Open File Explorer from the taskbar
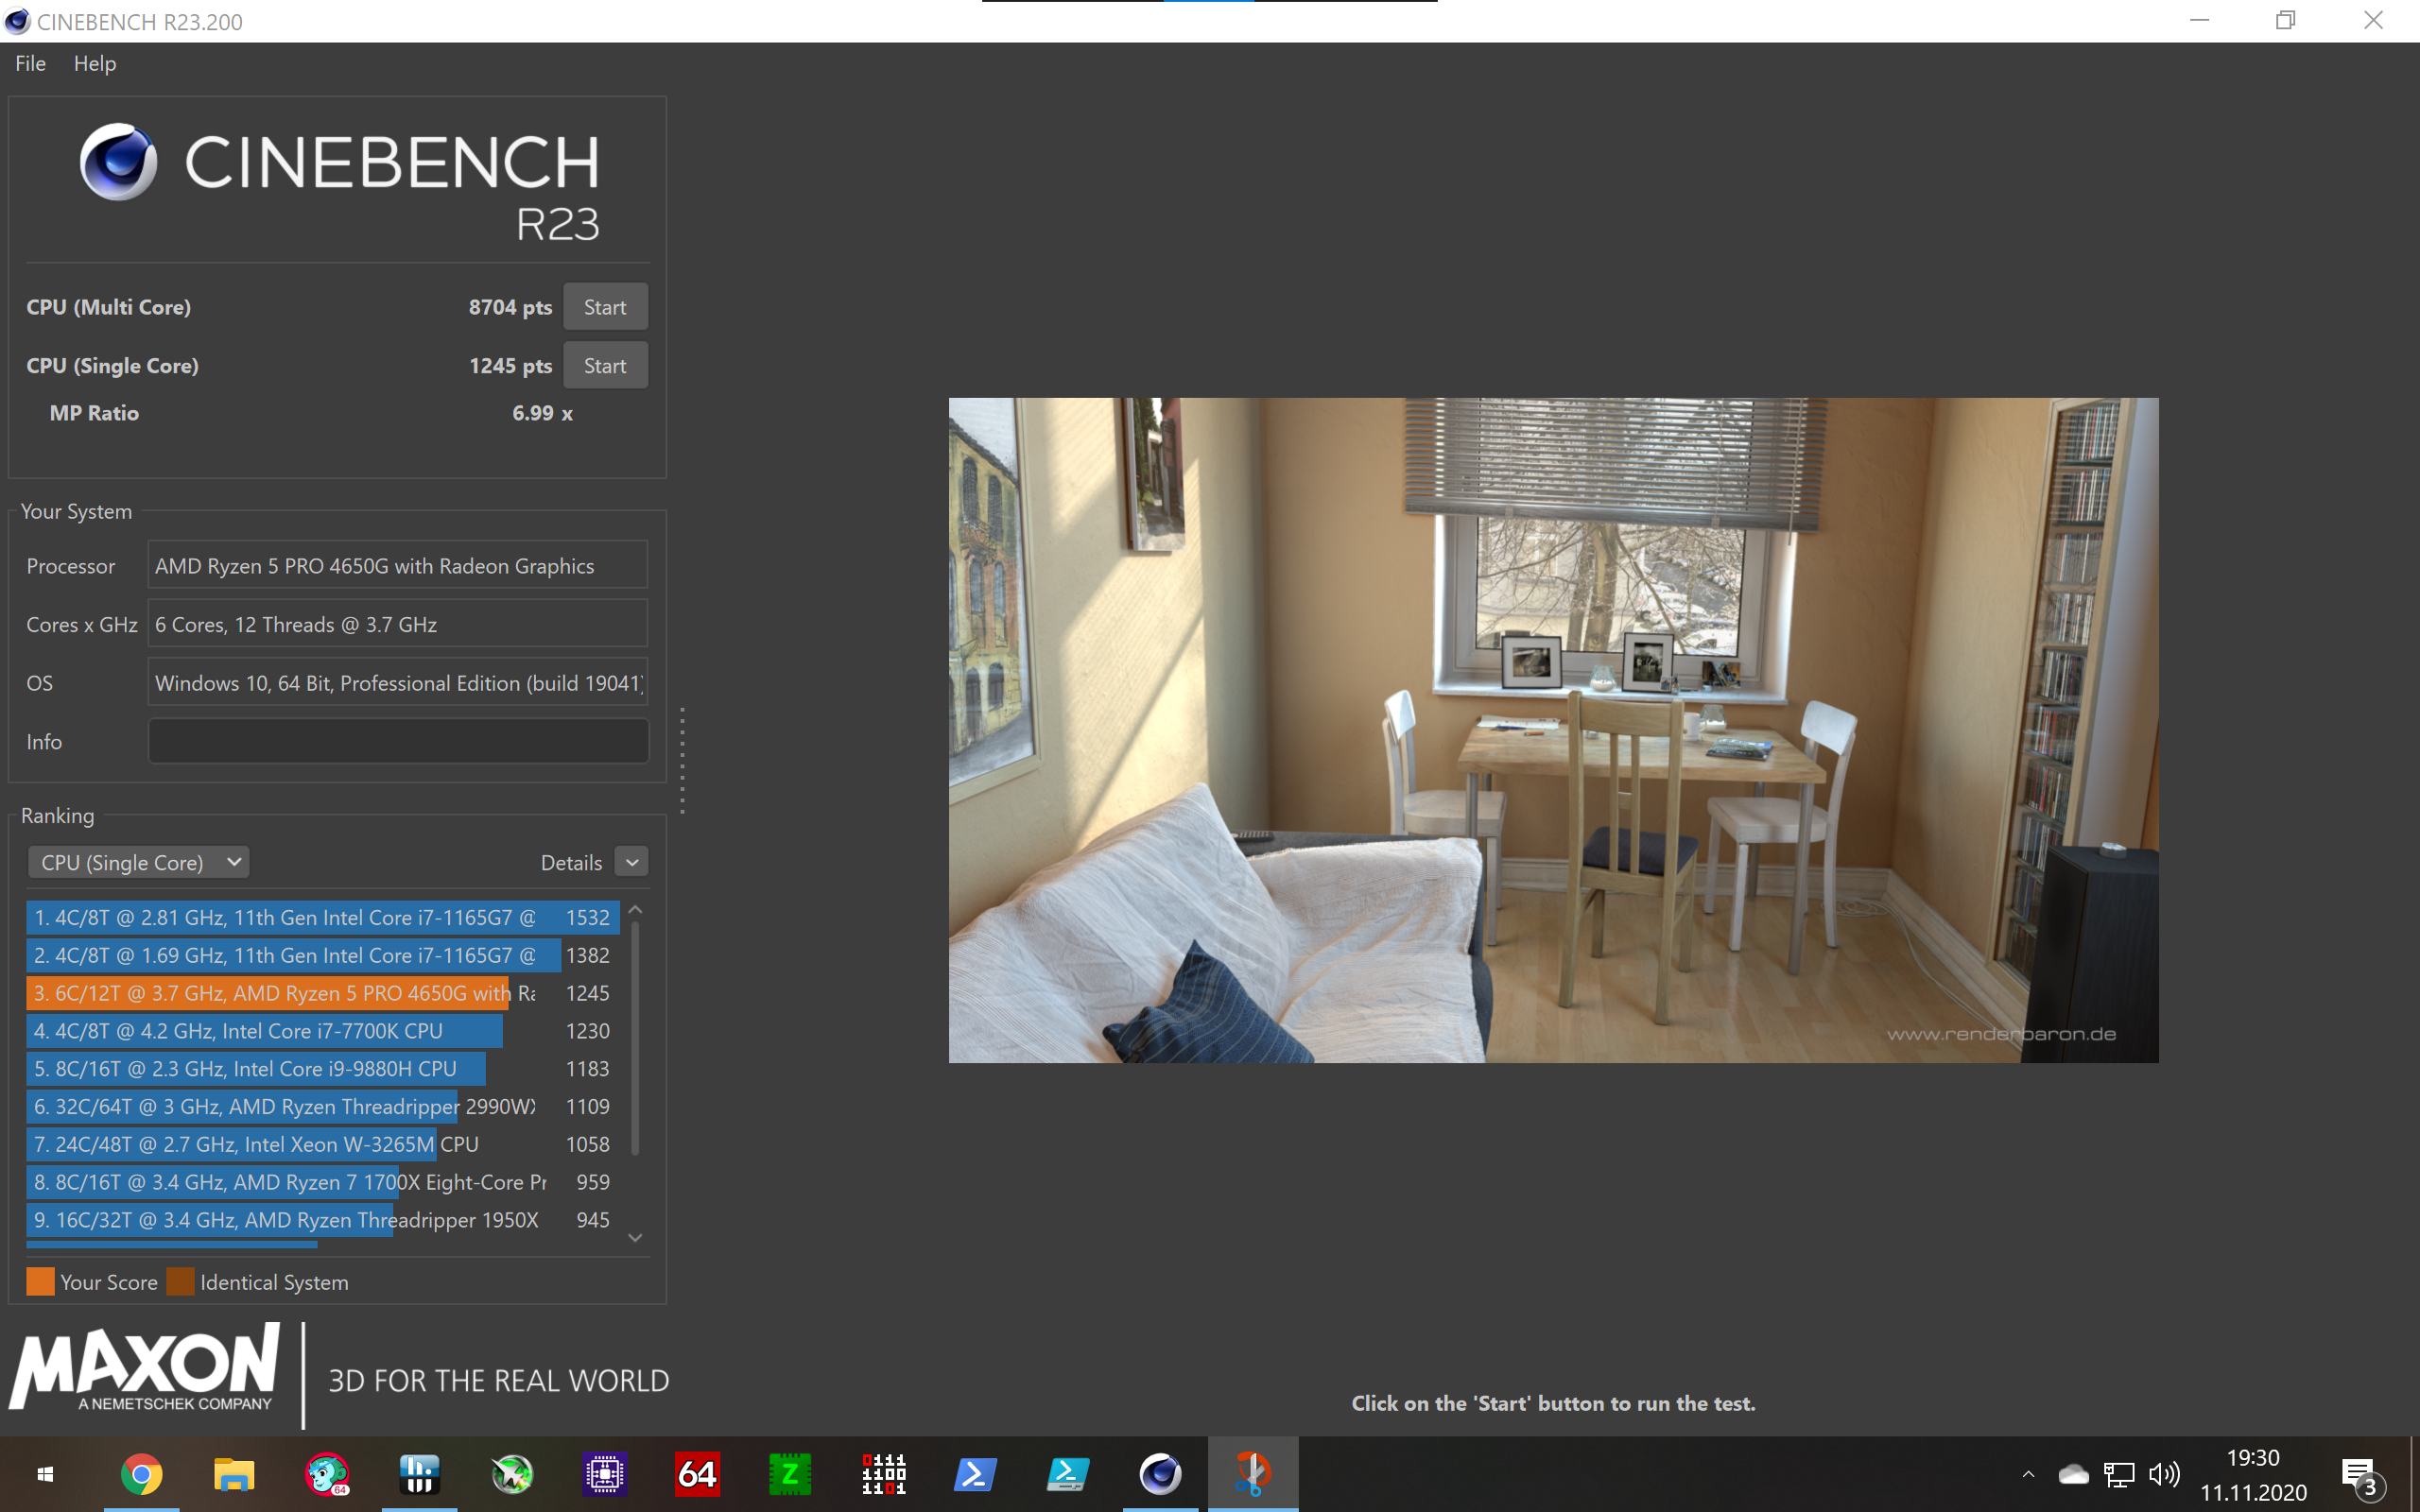The height and width of the screenshot is (1512, 2420). [234, 1474]
